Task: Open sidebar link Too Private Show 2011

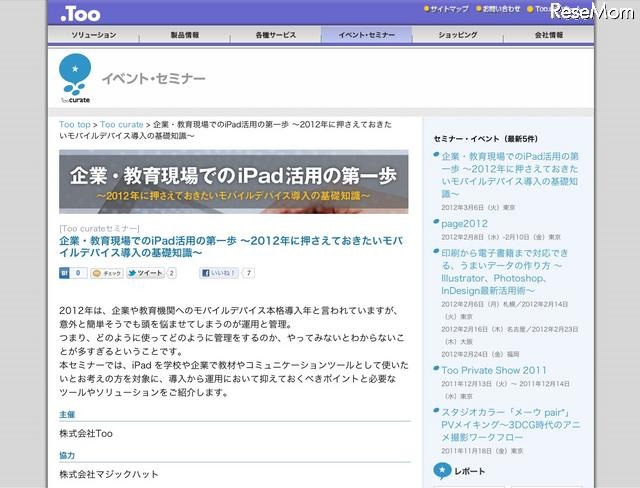Action: point(493,370)
